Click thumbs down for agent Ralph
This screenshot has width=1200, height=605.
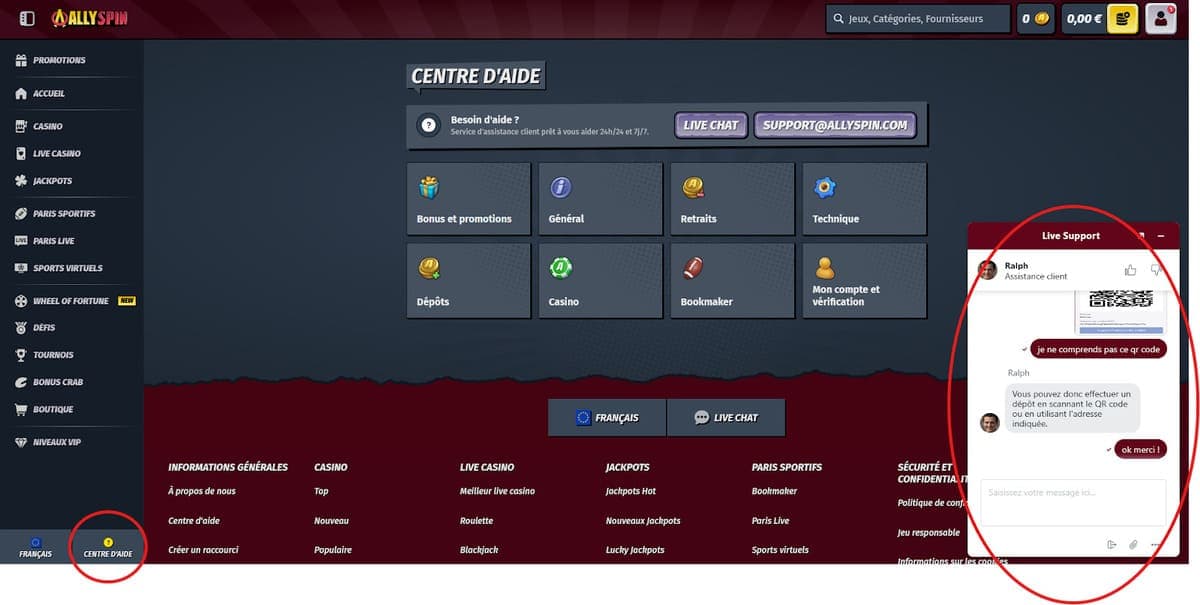tap(1156, 270)
